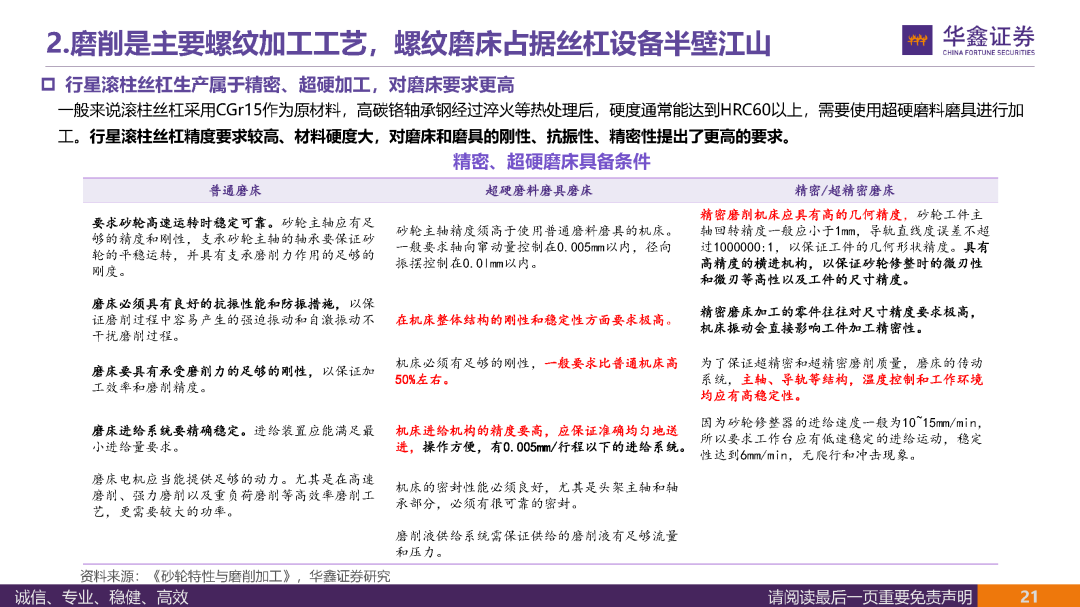Click the slide title about 磨削是主要螺纹加工工艺
The image size is (1080, 607).
[x=408, y=43]
